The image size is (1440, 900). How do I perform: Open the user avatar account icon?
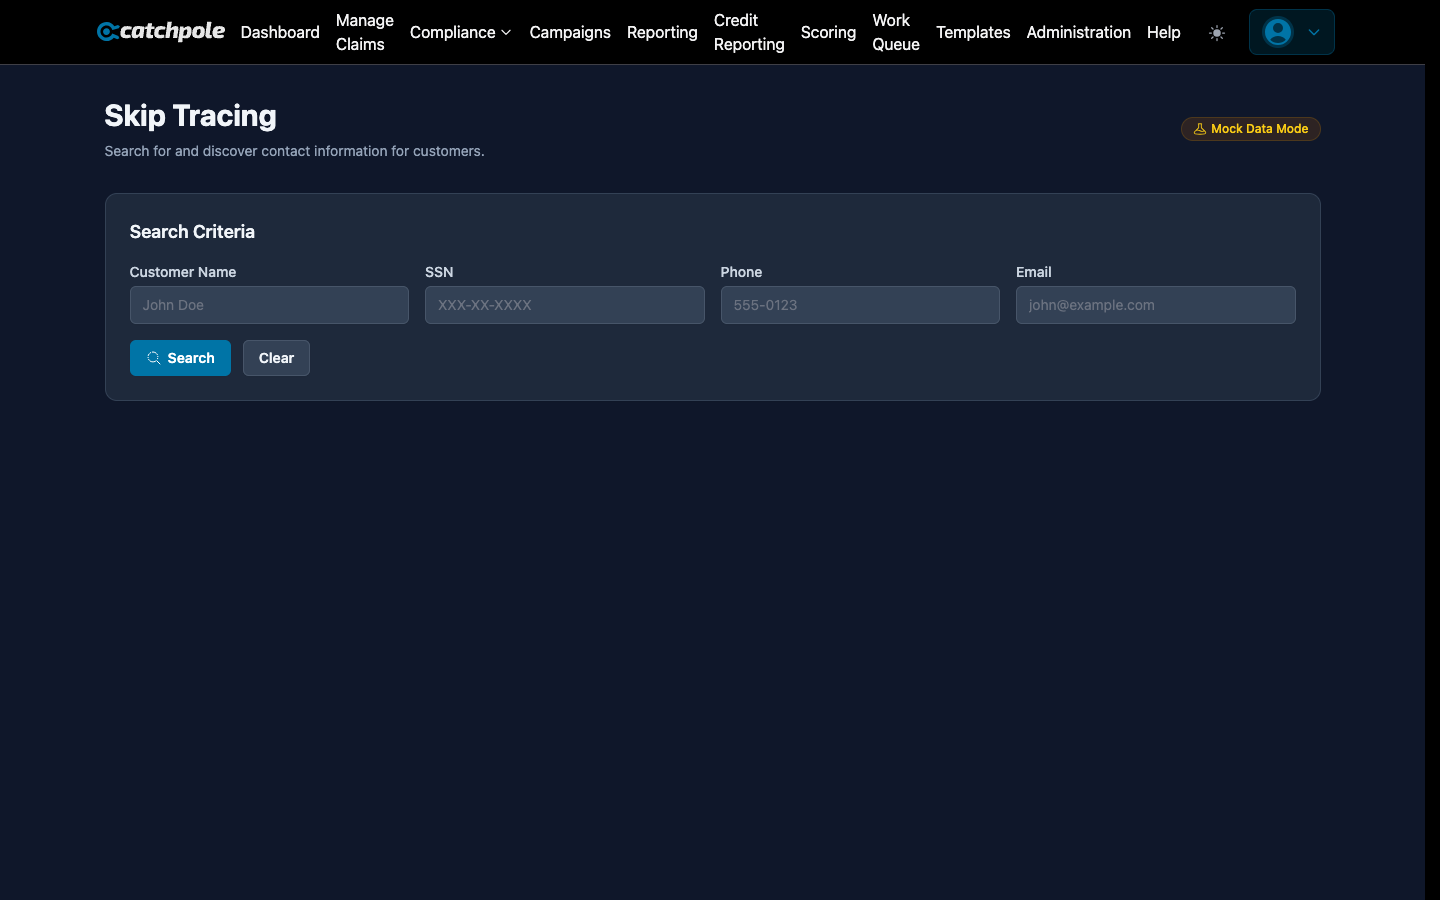point(1277,32)
